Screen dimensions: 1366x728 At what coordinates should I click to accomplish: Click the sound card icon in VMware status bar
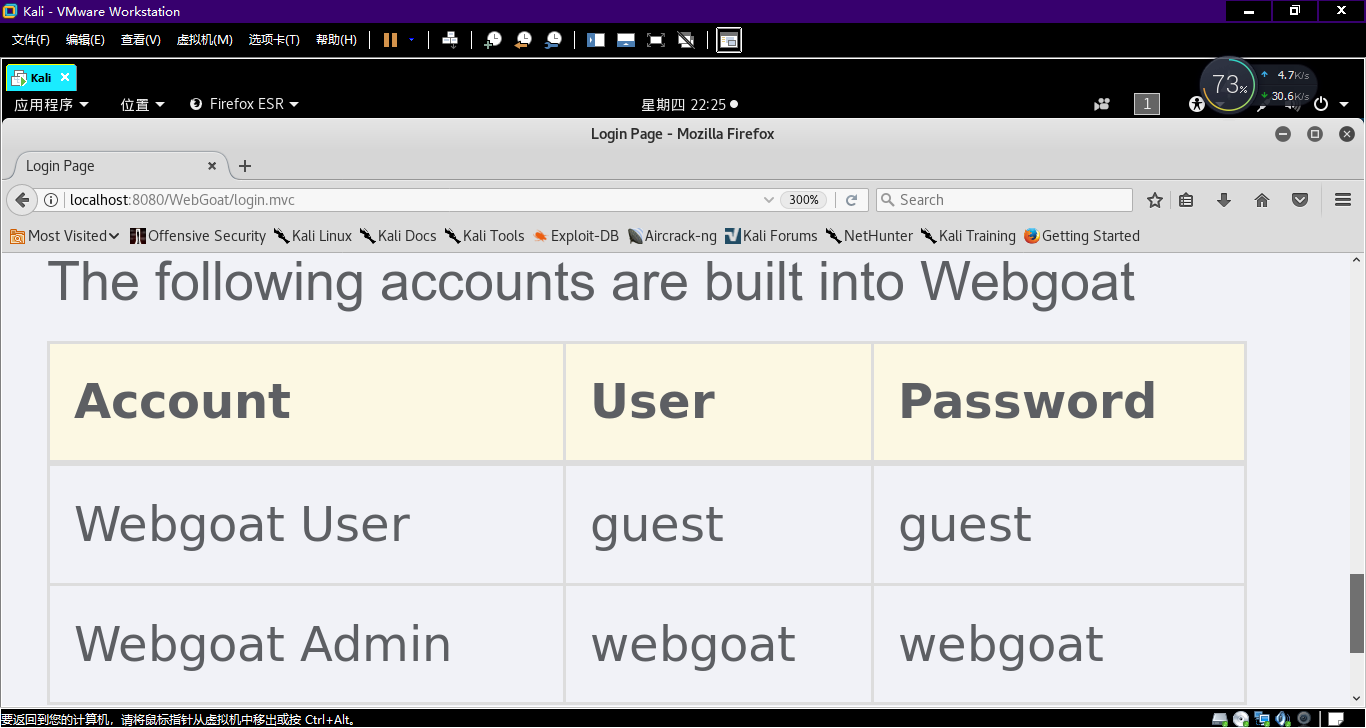1283,719
